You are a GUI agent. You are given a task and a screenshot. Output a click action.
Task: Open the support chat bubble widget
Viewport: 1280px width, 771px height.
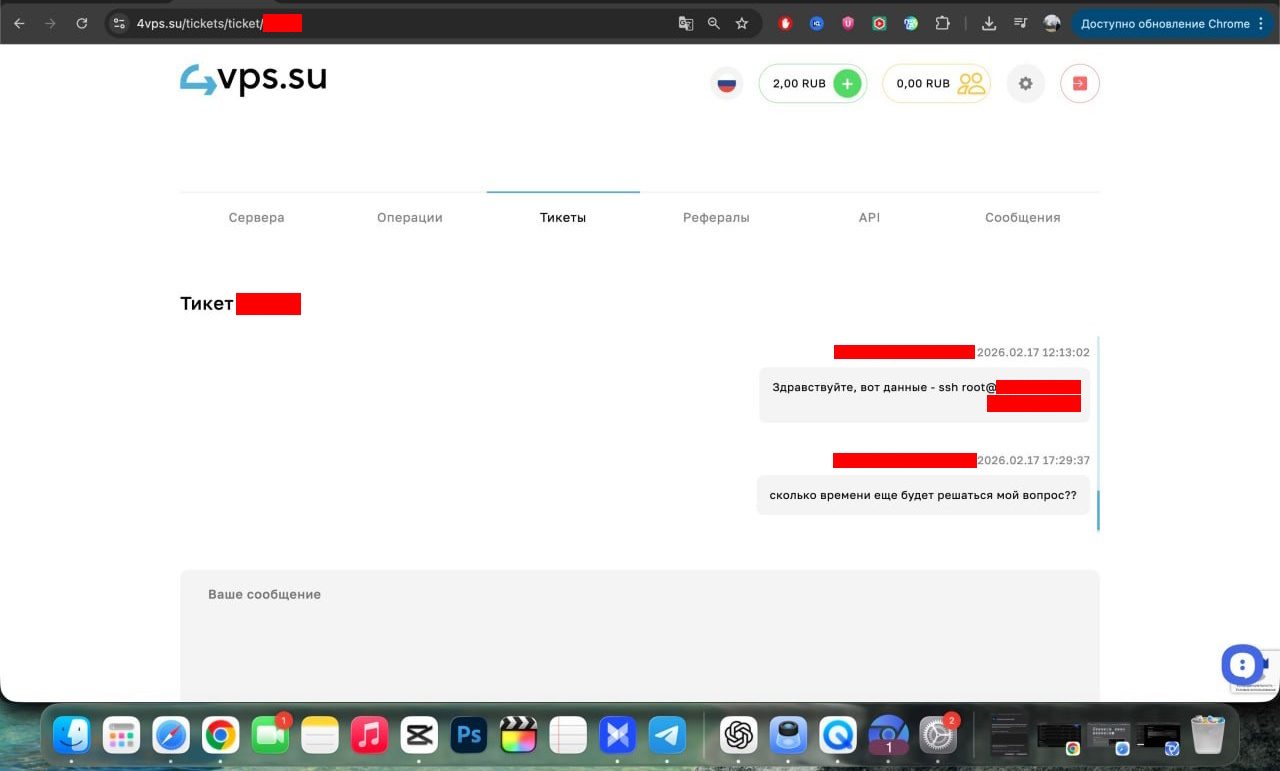1241,665
